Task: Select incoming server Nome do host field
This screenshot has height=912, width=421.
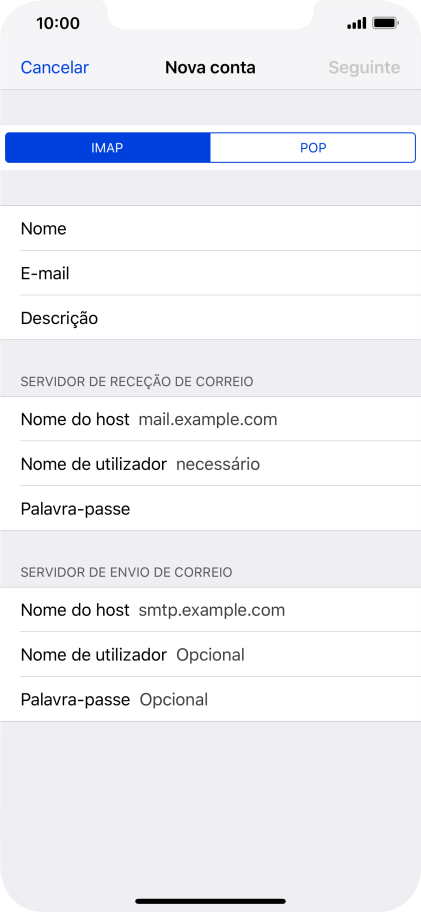Action: (x=210, y=419)
